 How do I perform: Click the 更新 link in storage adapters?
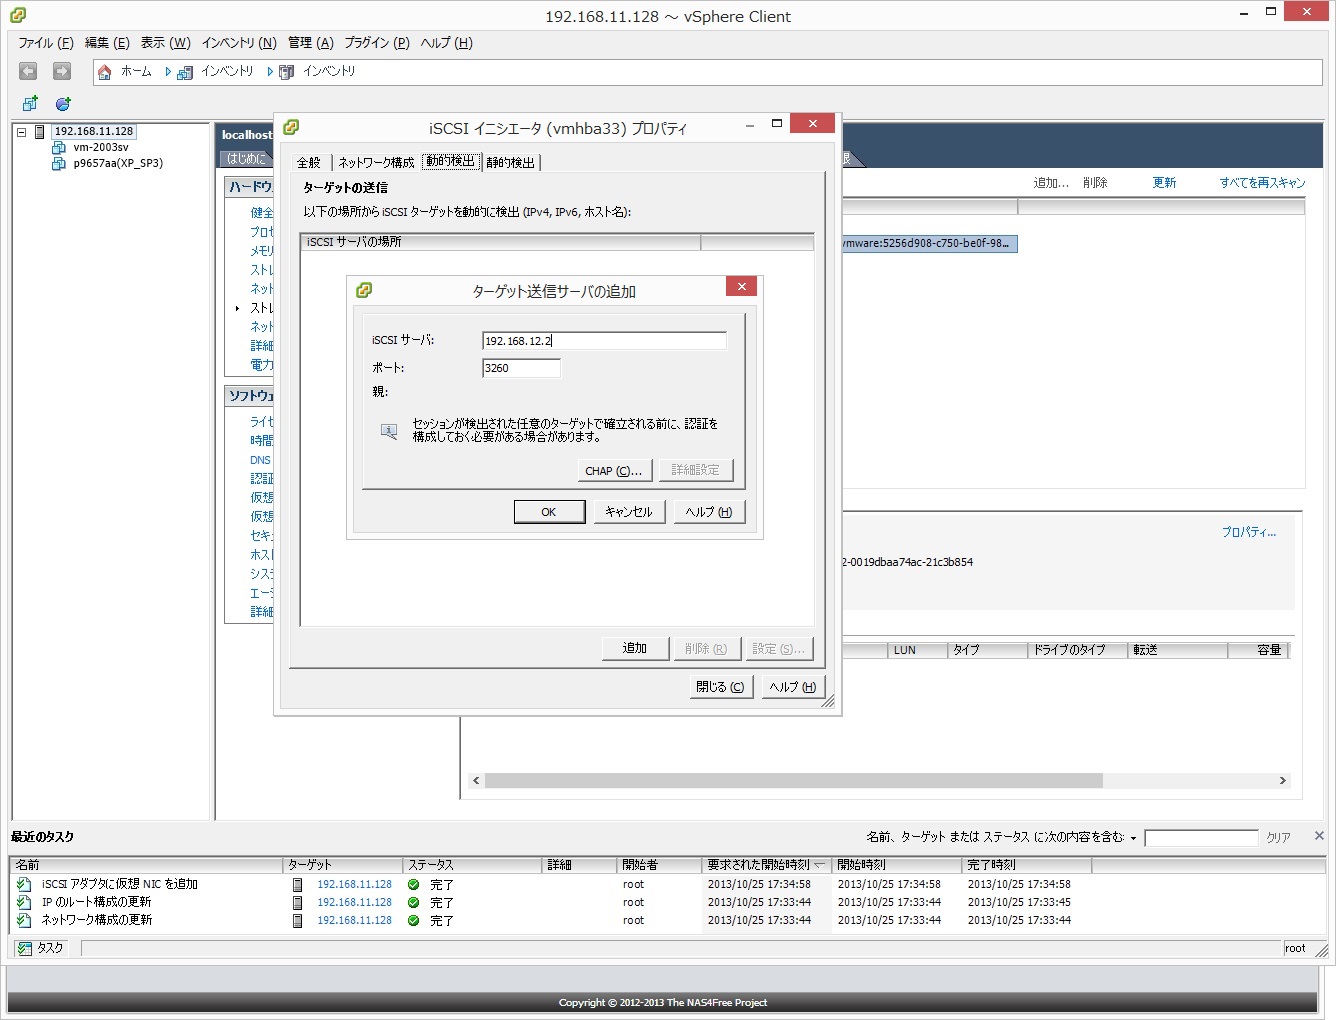1164,183
